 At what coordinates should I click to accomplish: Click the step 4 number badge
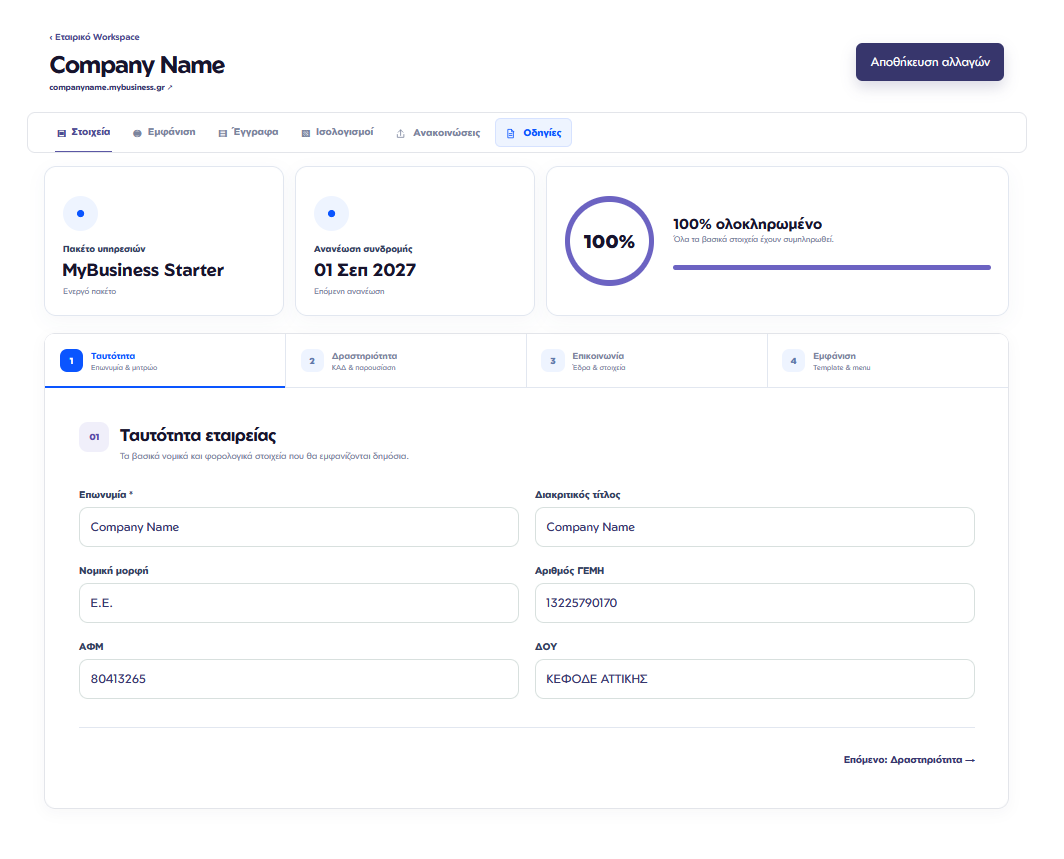pyautogui.click(x=793, y=361)
